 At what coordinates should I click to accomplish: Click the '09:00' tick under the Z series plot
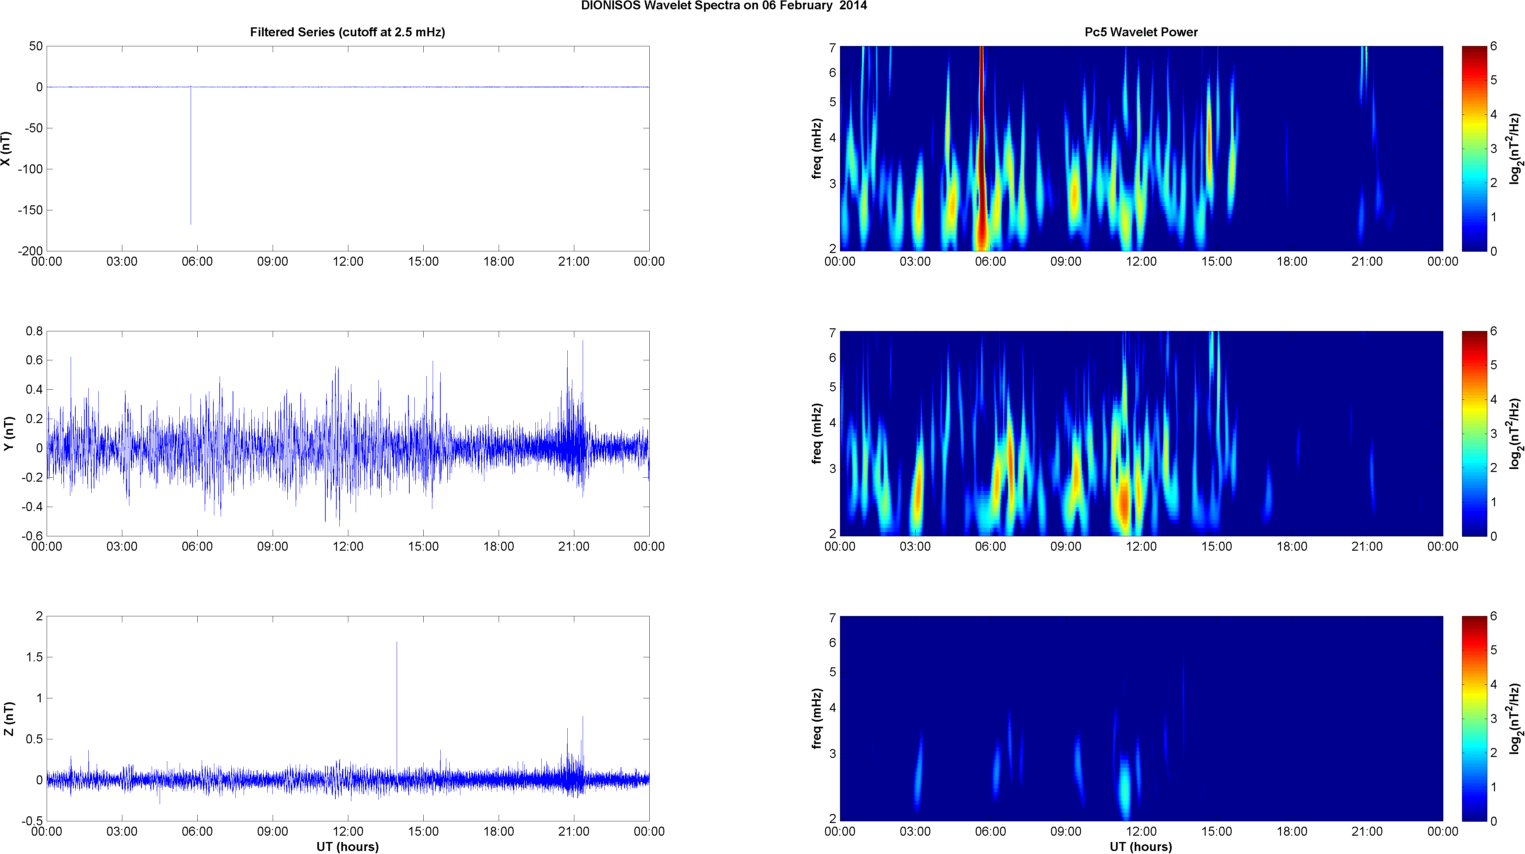coord(272,832)
